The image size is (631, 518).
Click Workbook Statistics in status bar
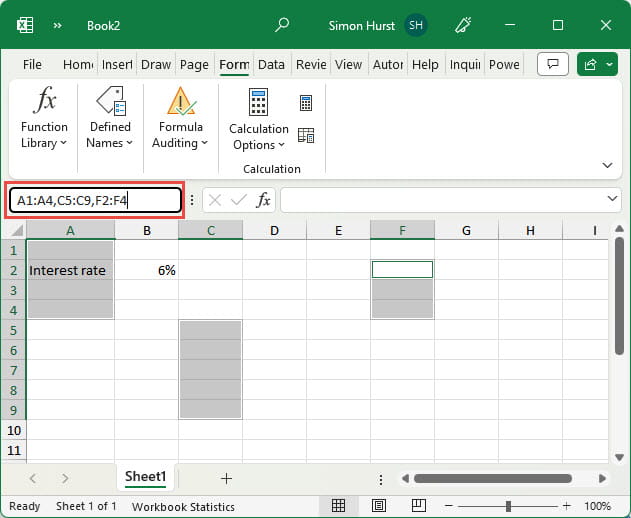[182, 506]
